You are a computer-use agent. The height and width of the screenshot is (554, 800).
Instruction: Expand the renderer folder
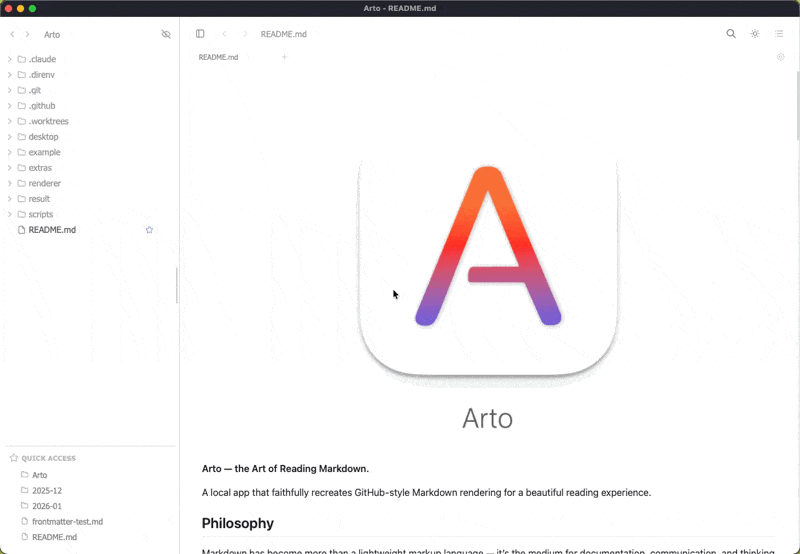[9, 183]
